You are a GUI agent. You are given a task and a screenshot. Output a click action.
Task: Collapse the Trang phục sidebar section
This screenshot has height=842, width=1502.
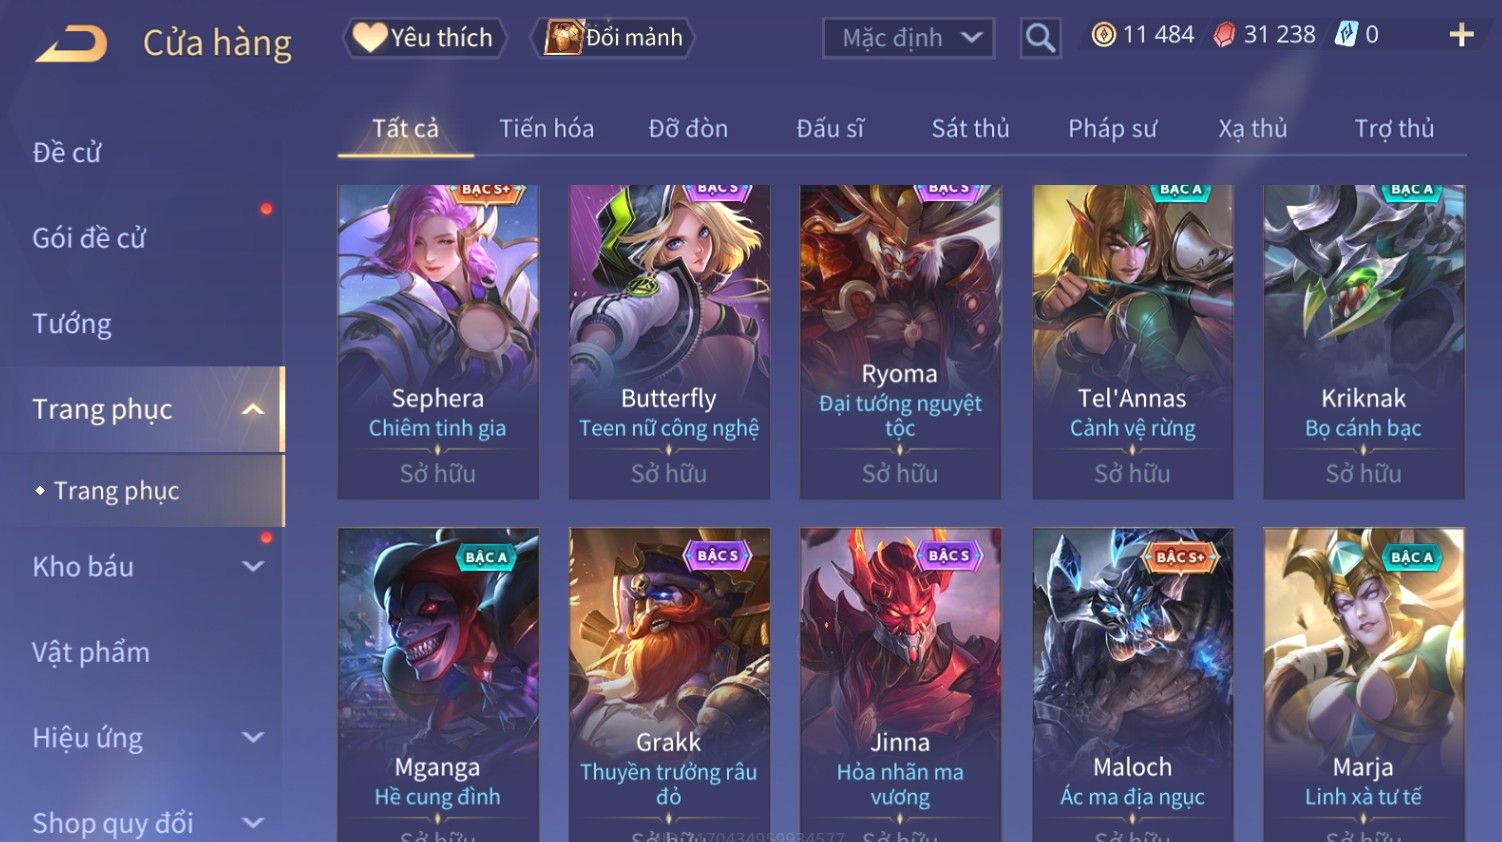pyautogui.click(x=253, y=409)
